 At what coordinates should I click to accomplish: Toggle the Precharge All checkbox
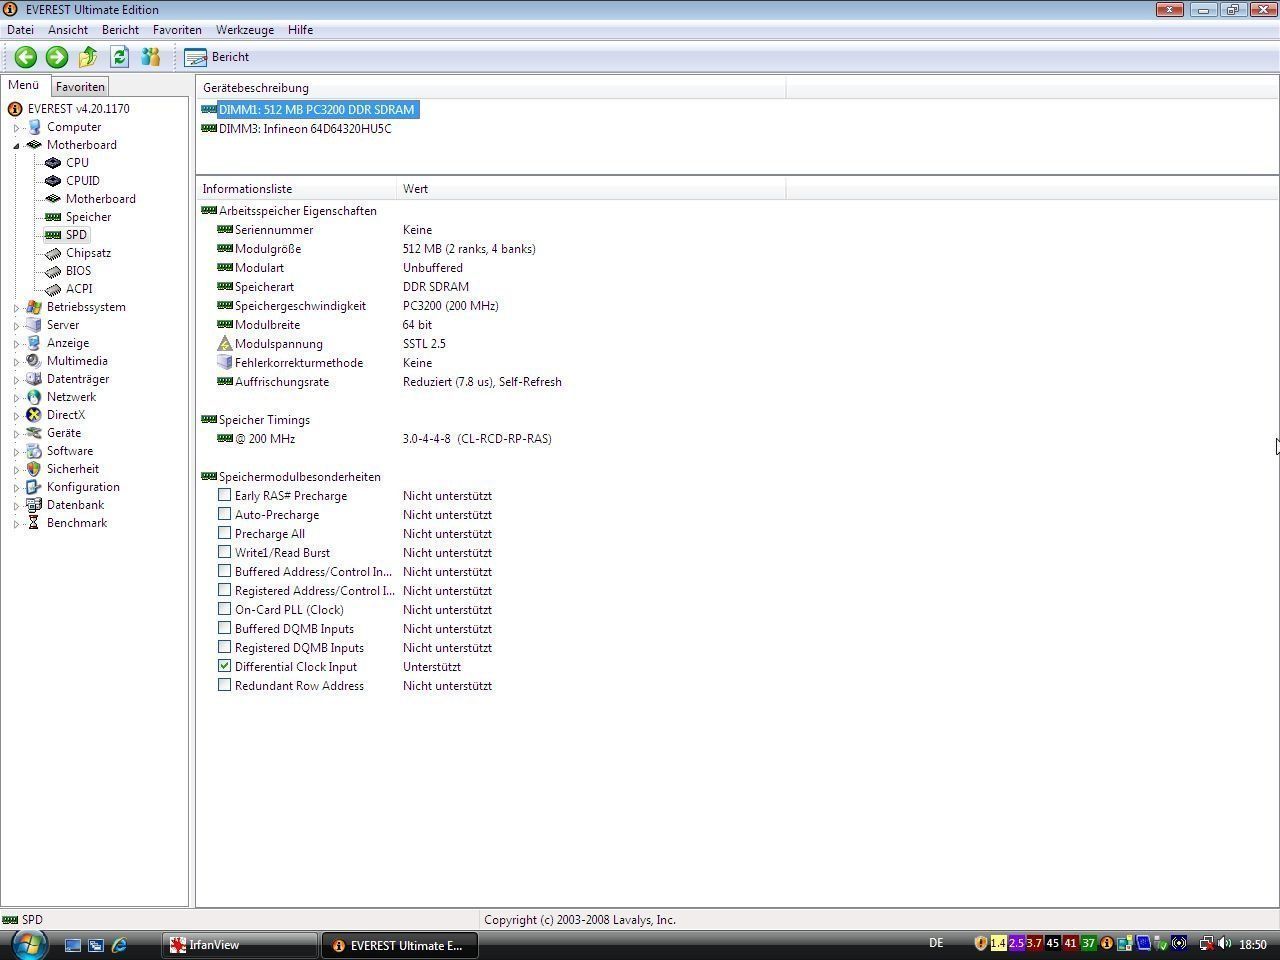coord(225,533)
